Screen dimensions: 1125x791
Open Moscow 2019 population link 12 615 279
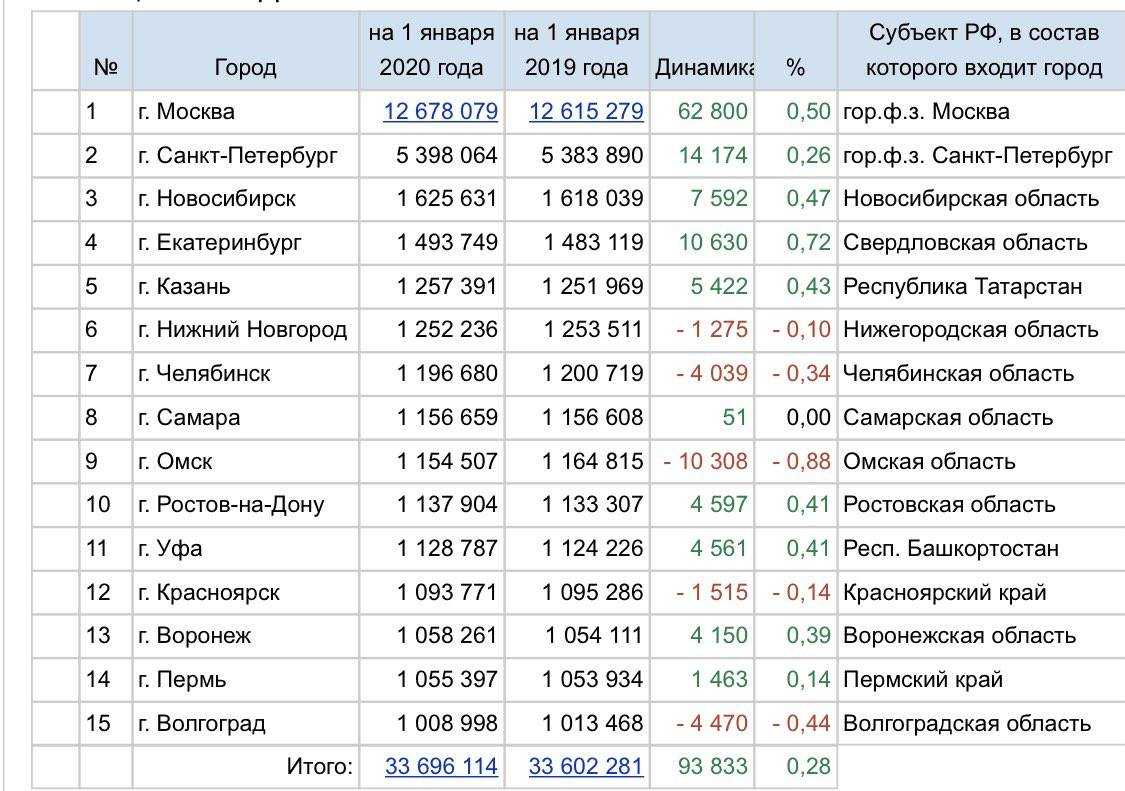pos(585,111)
